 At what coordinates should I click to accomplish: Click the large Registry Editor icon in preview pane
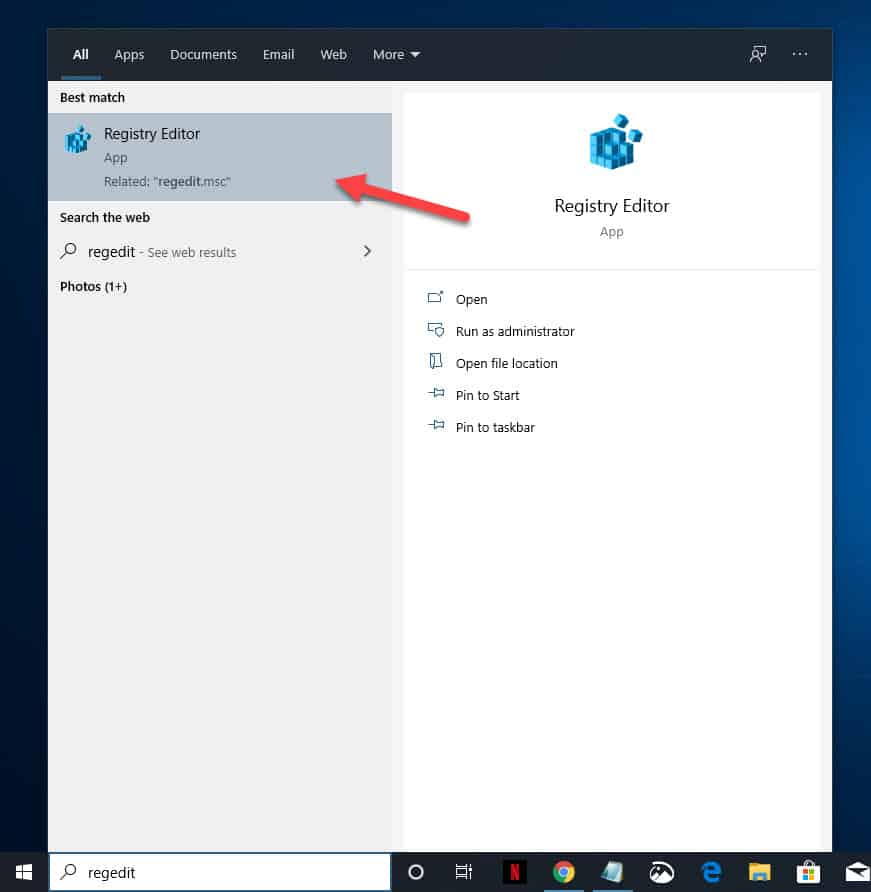pyautogui.click(x=615, y=142)
